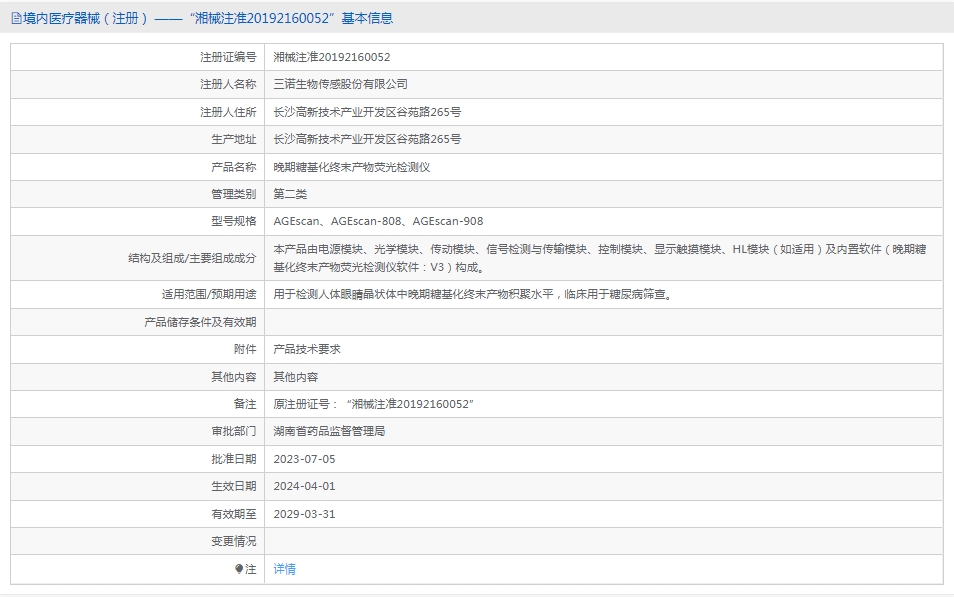Click the 结构及组成/主要组成成分 label
Screen dimensions: 954x597
(x=192, y=259)
